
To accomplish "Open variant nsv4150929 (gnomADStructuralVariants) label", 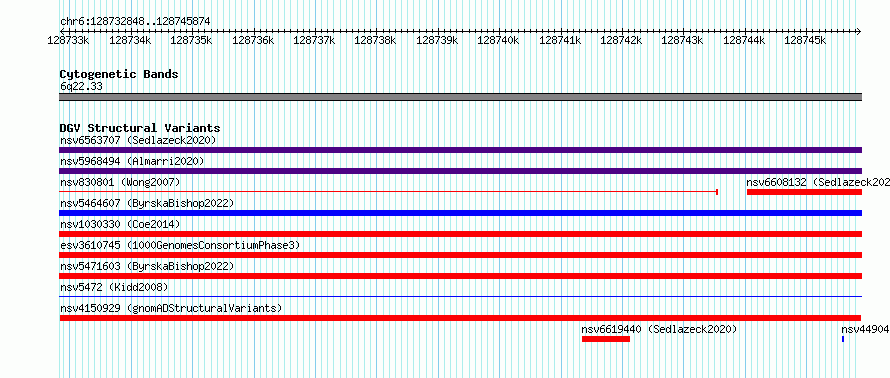I will coord(171,308).
